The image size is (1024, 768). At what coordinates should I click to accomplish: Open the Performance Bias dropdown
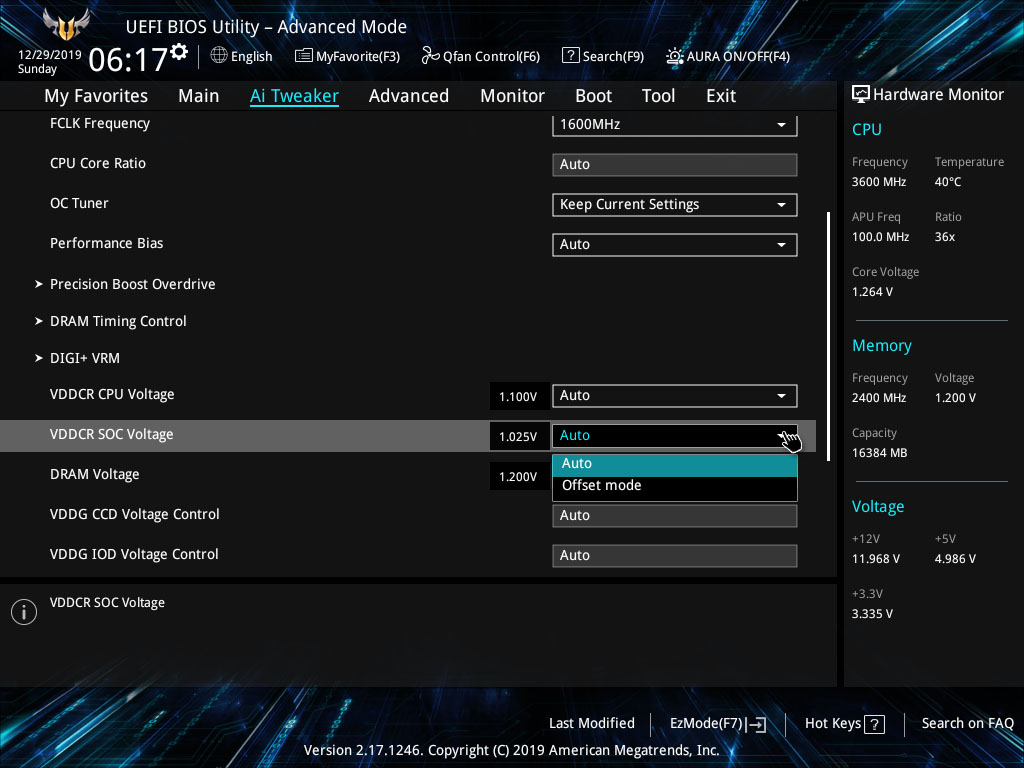[675, 244]
